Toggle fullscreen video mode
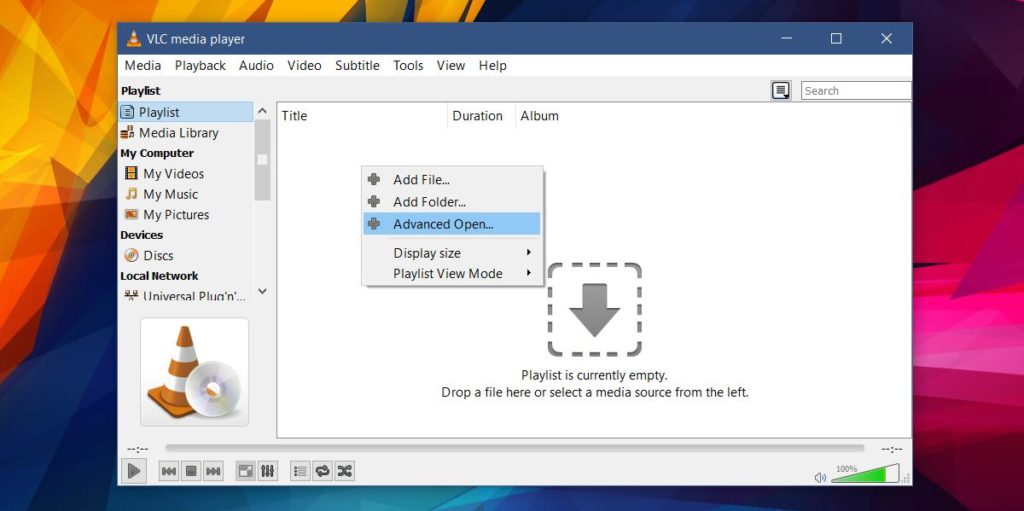Viewport: 1024px width, 511px height. pyautogui.click(x=246, y=470)
